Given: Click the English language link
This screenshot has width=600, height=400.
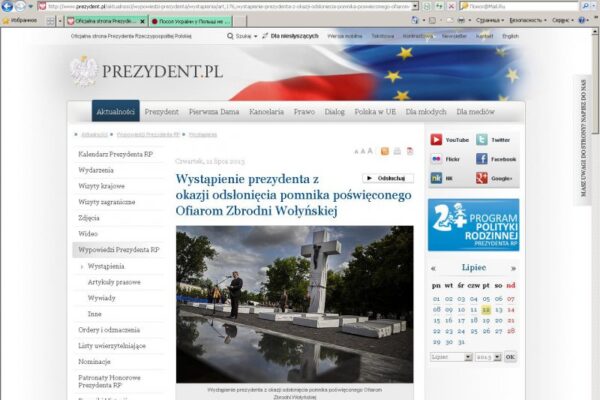Looking at the screenshot, I should [510, 36].
